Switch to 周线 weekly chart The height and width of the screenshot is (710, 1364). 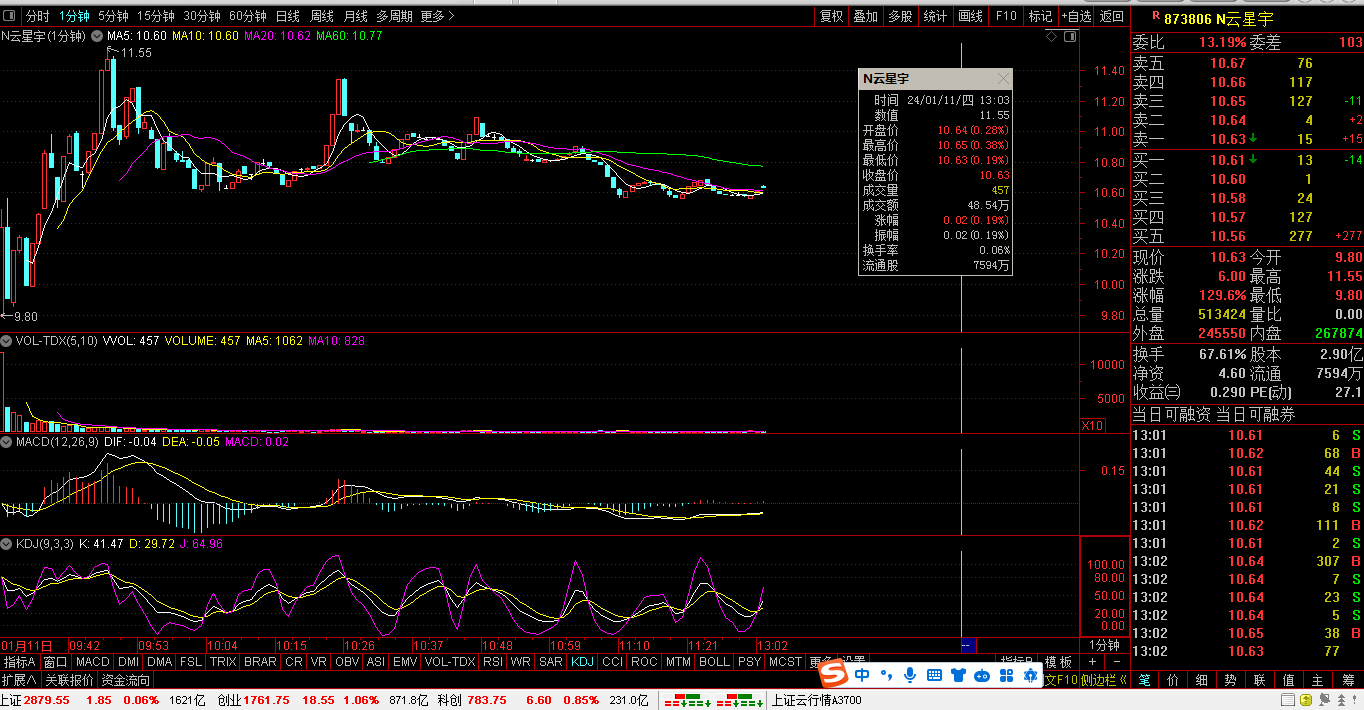(322, 16)
